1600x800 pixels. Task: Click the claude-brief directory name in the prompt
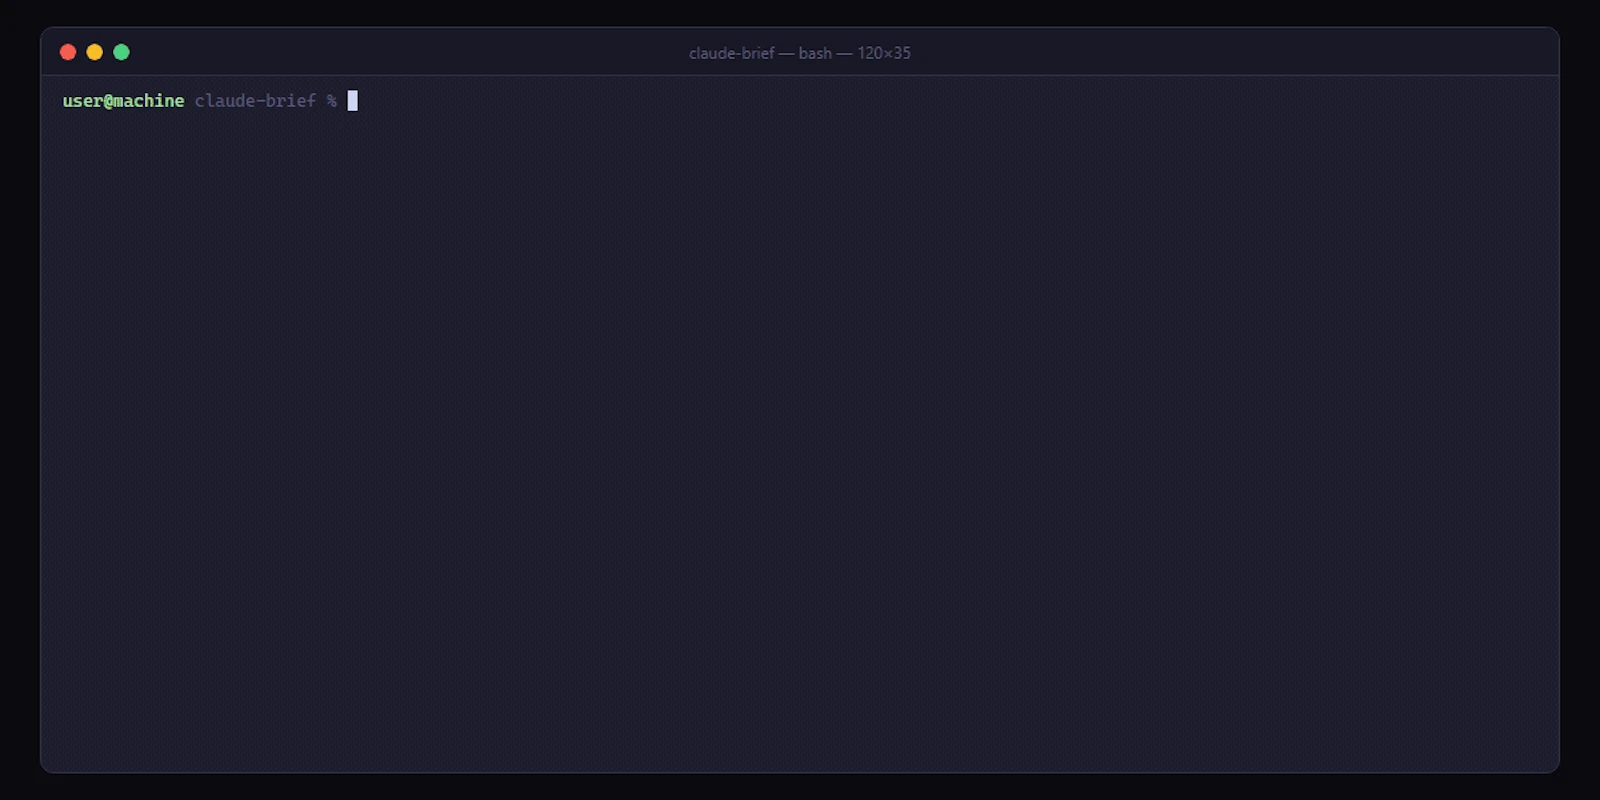pyautogui.click(x=255, y=100)
